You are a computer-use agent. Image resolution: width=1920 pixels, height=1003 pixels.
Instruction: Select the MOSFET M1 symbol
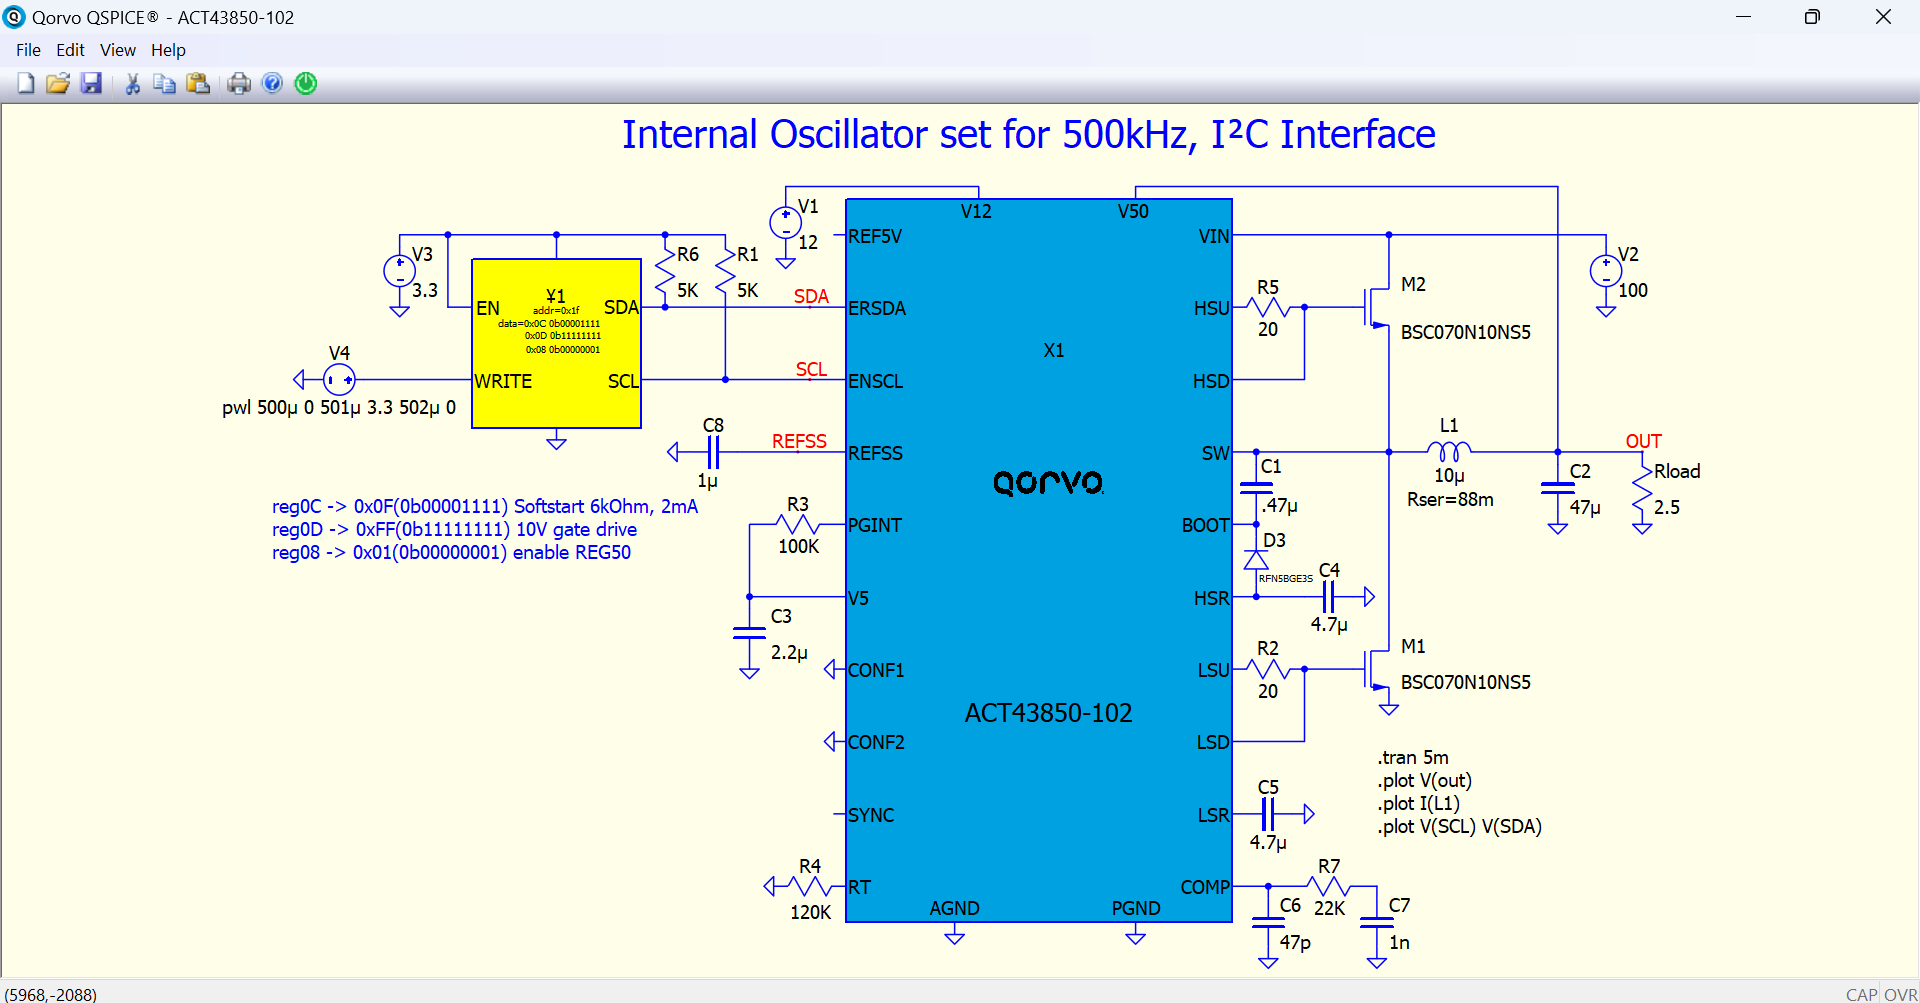coord(1379,669)
